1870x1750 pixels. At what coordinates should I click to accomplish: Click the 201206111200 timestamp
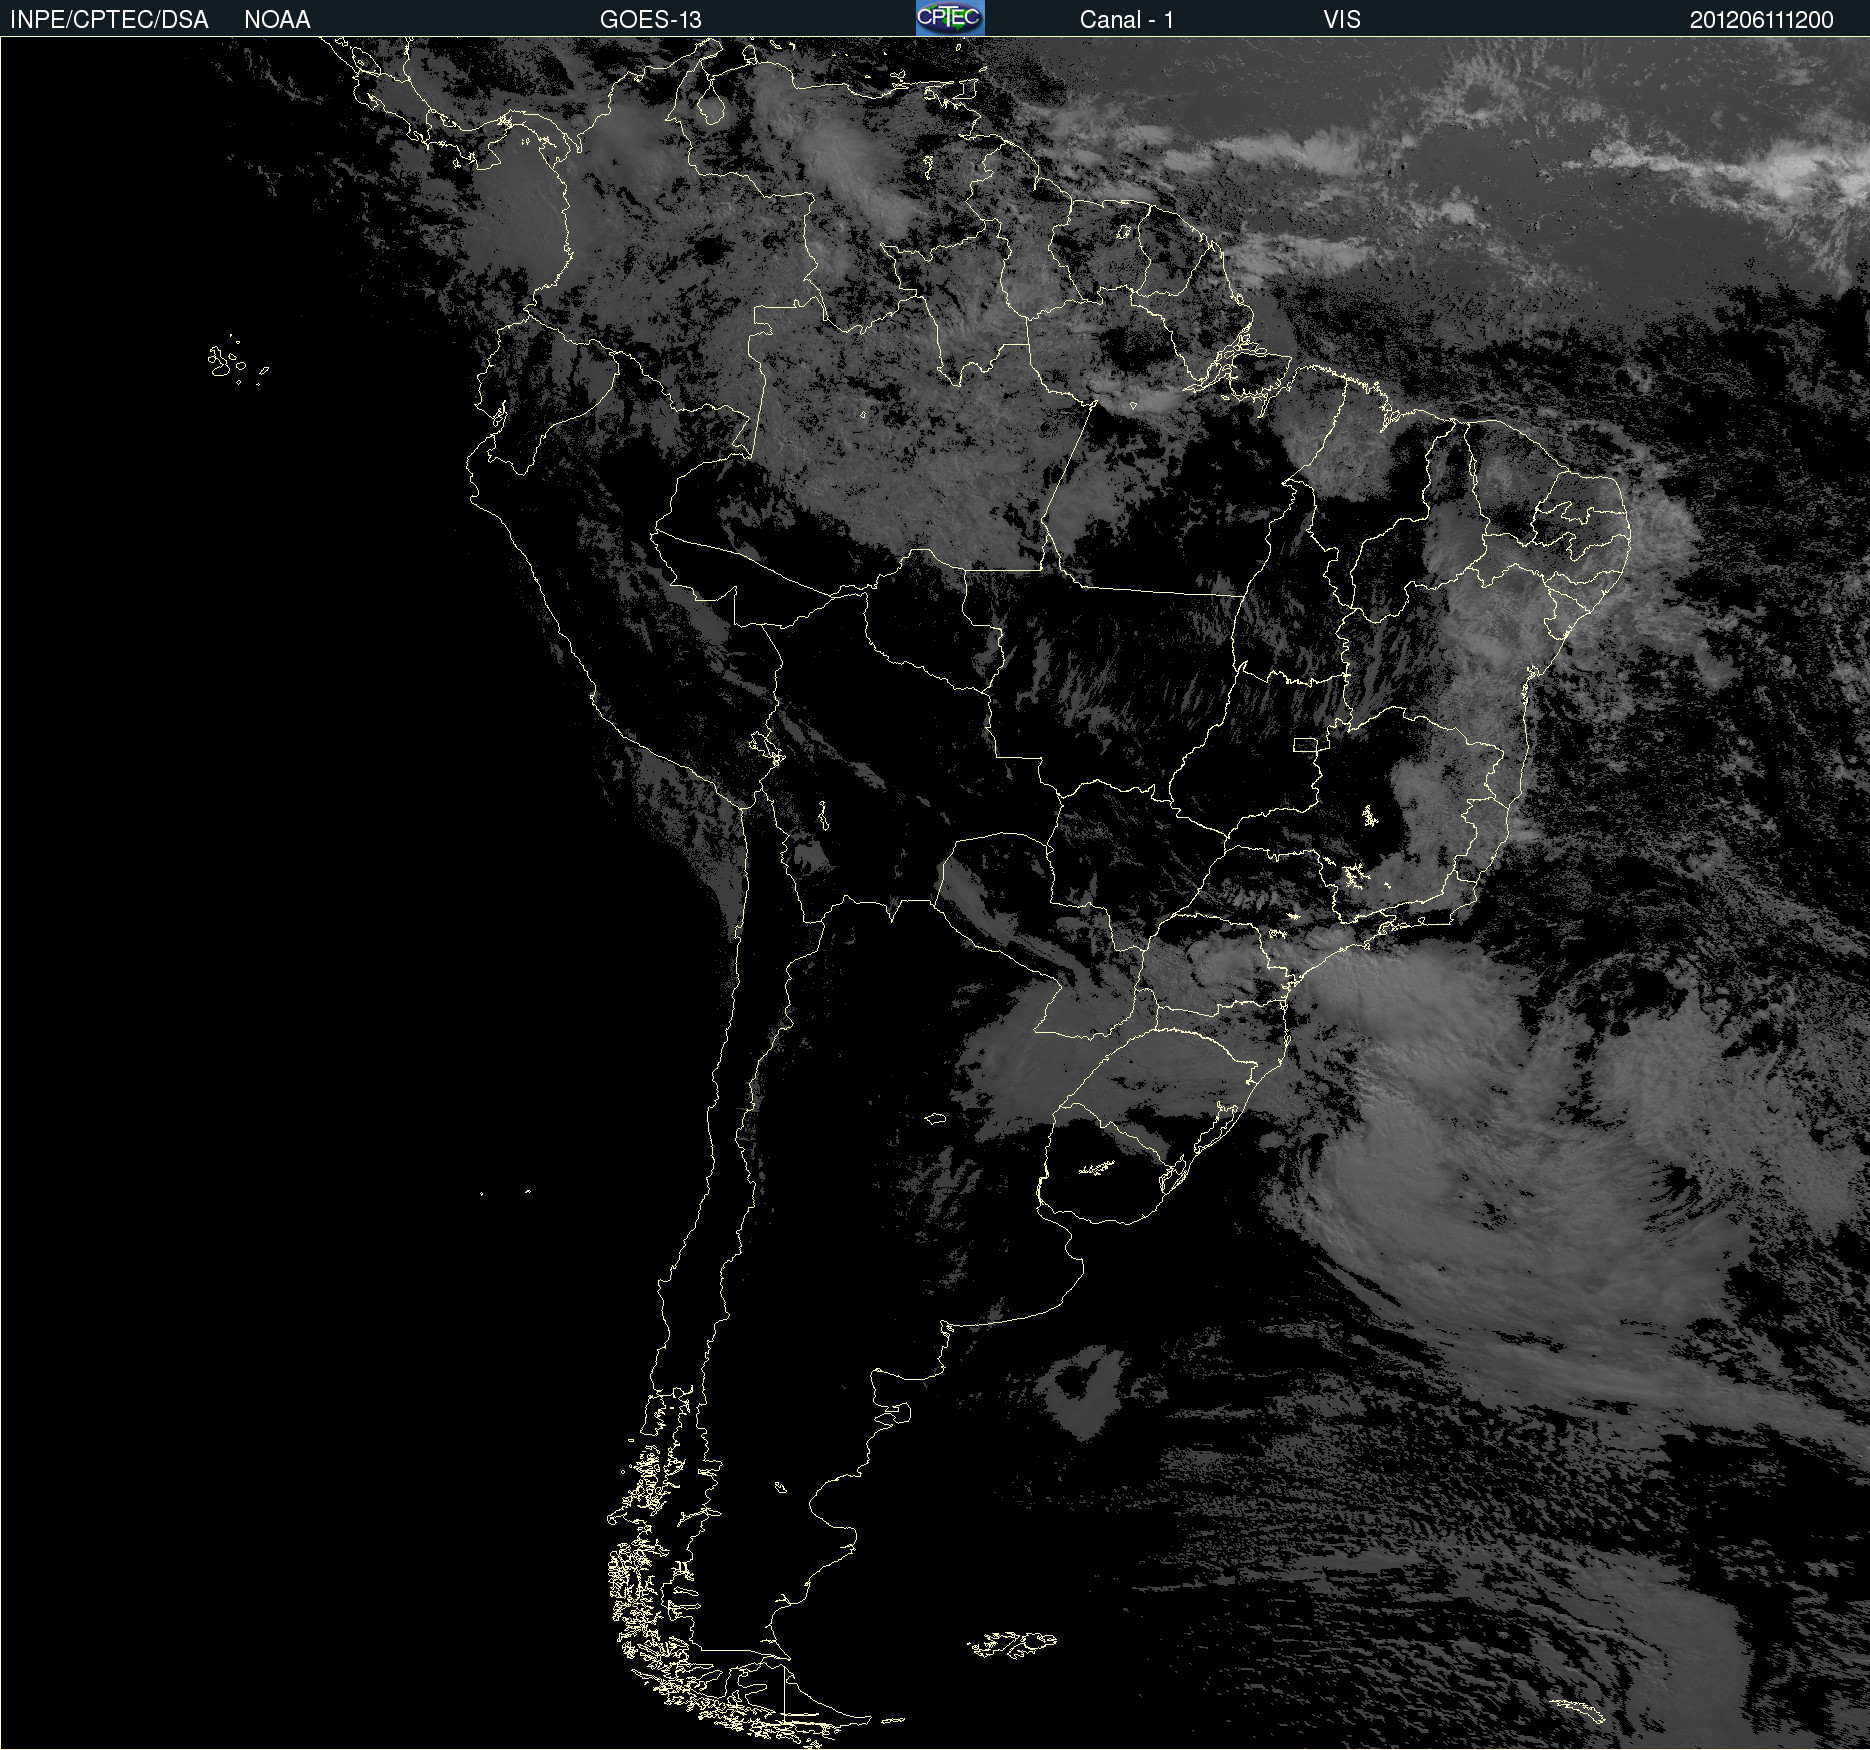(1761, 20)
